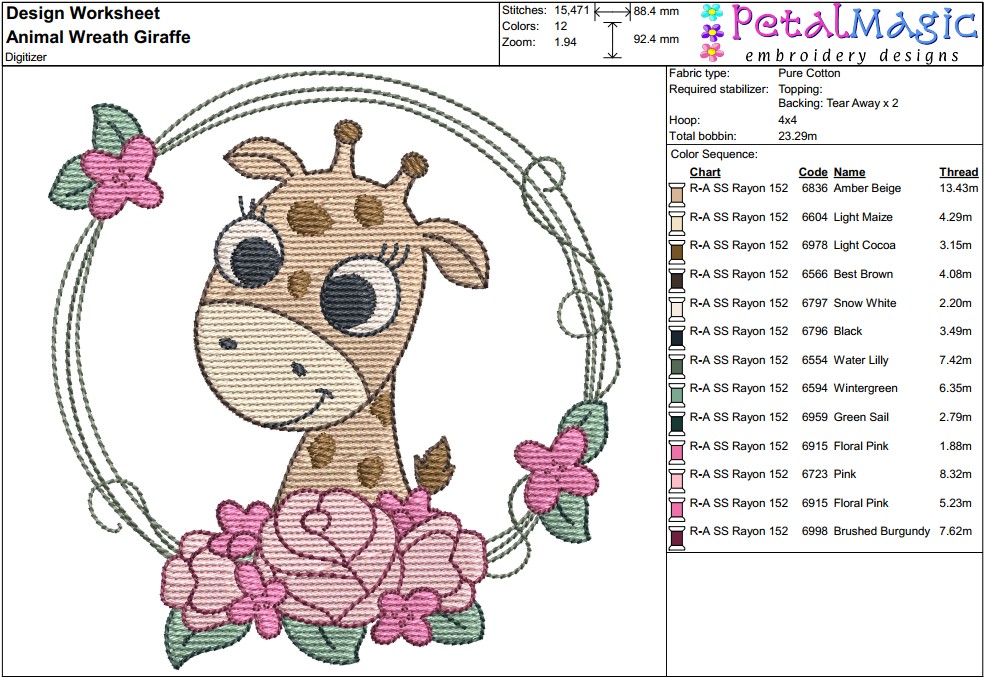
Task: Click the 88.4 mm width value
Action: click(656, 11)
